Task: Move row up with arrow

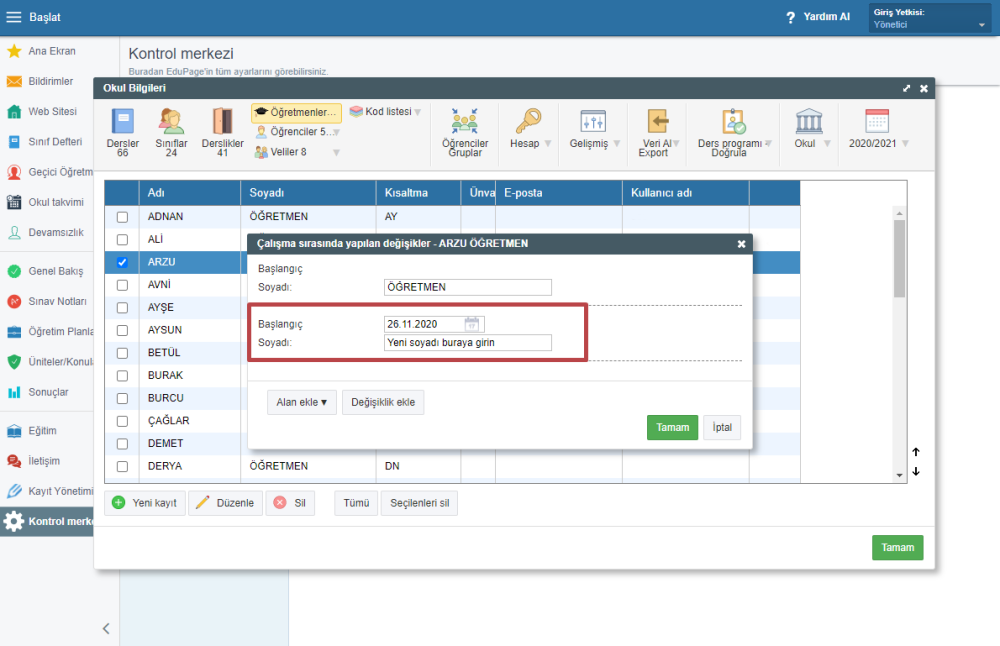Action: 916,452
